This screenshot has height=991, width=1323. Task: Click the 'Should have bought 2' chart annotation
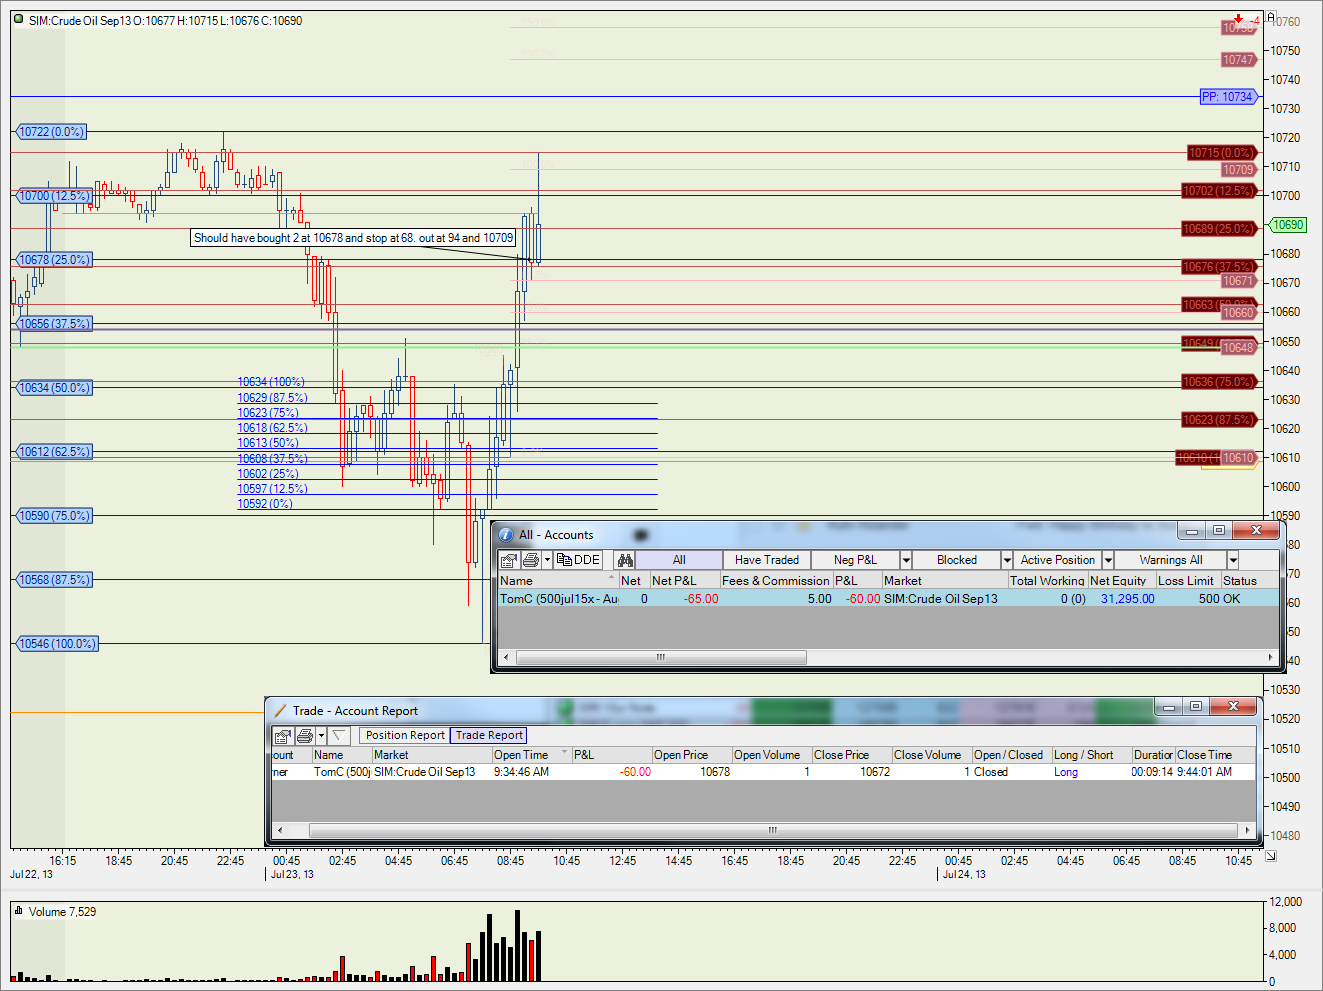tap(353, 238)
